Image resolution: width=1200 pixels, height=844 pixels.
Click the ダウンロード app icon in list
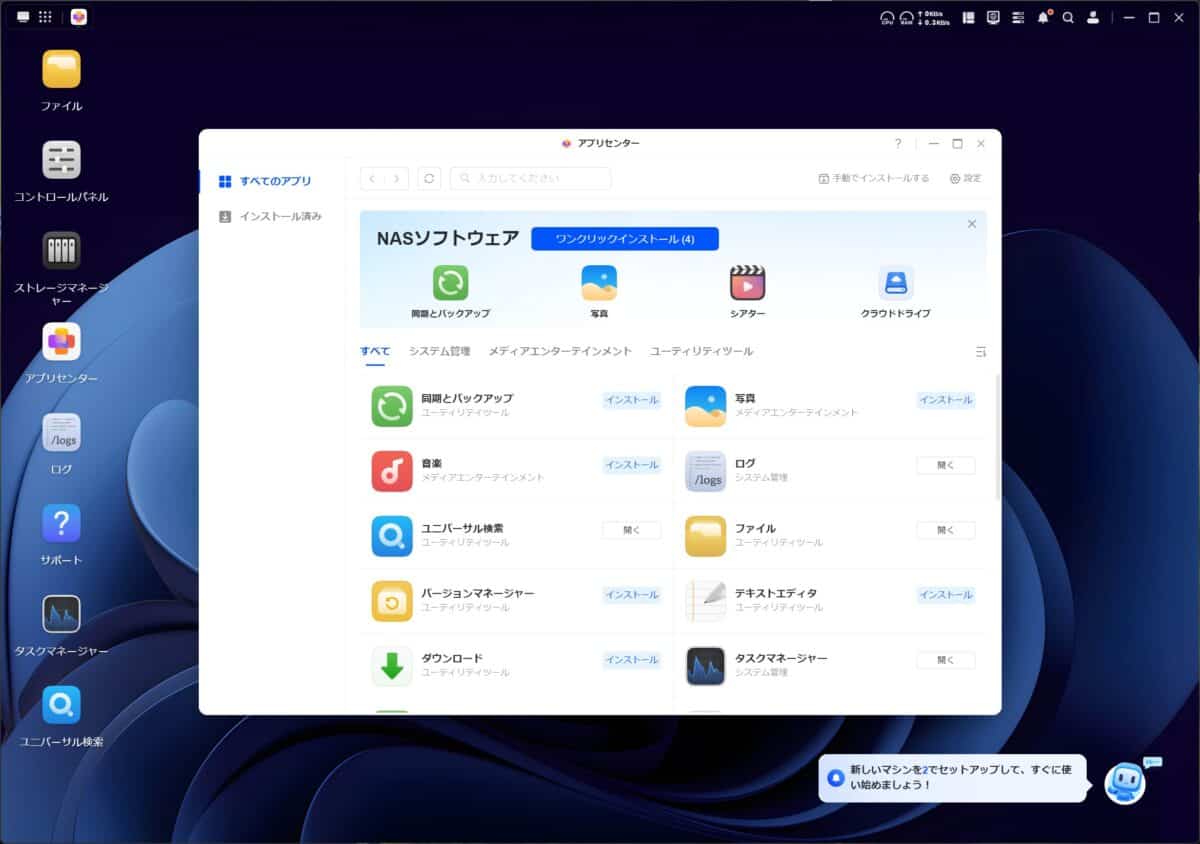pos(392,666)
